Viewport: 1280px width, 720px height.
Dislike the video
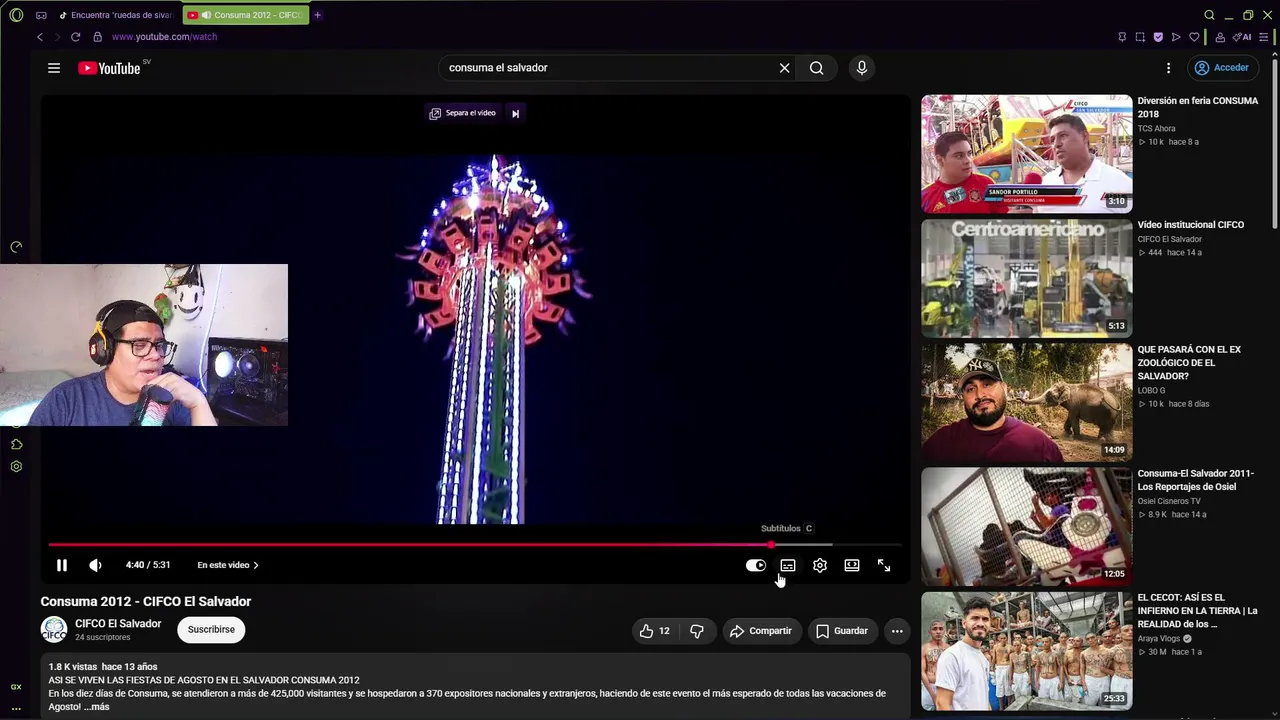[697, 631]
